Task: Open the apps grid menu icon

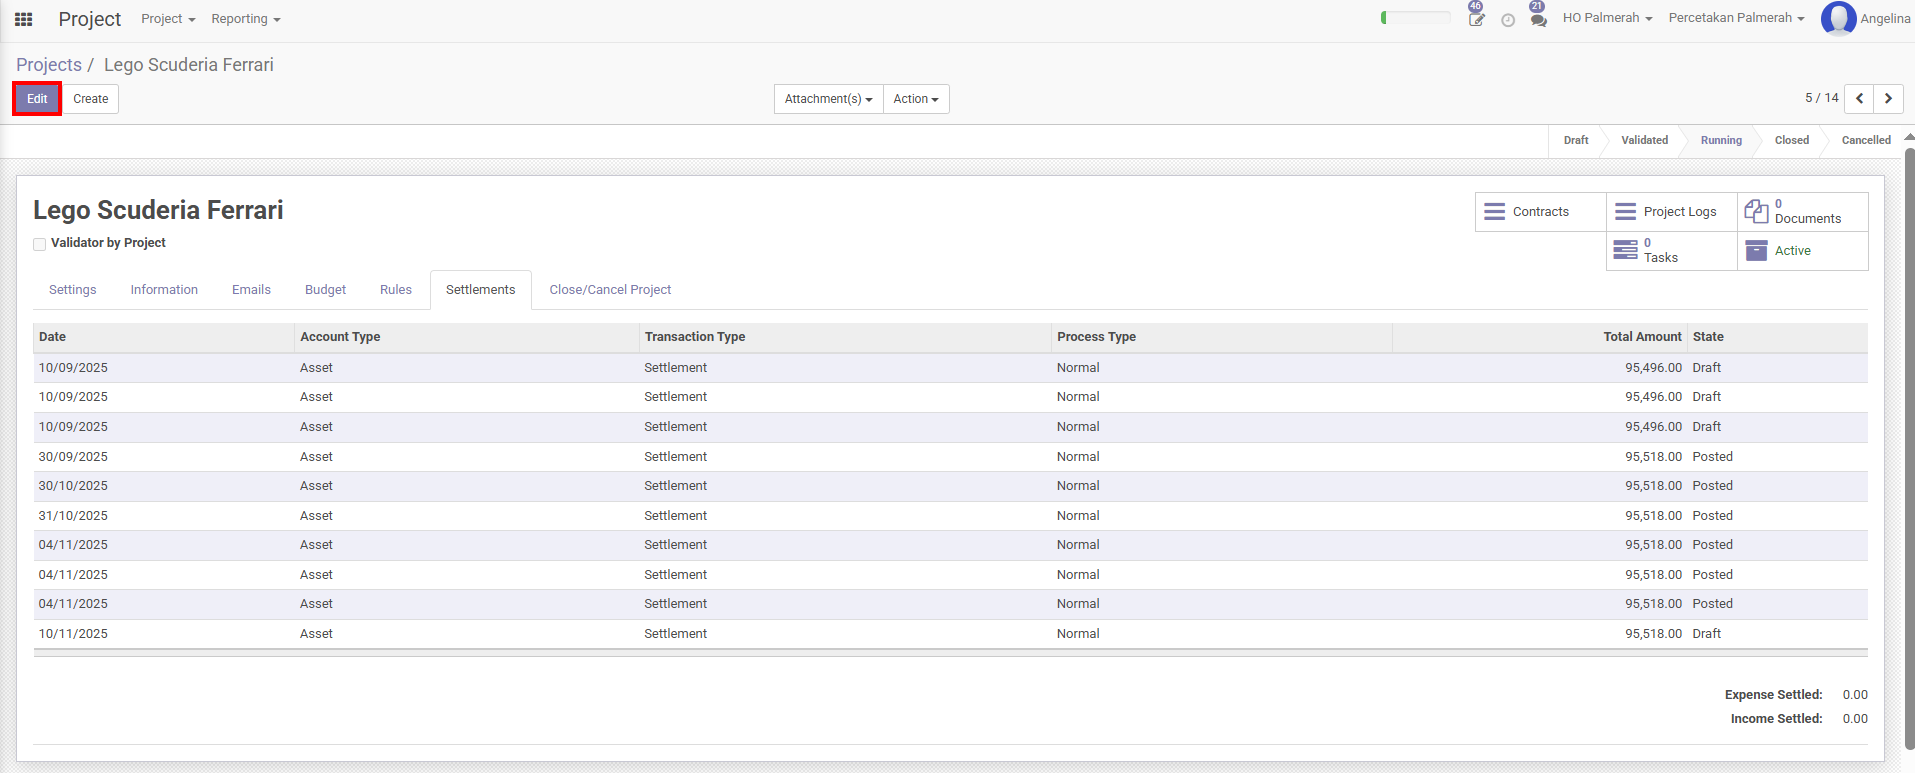Action: tap(23, 19)
